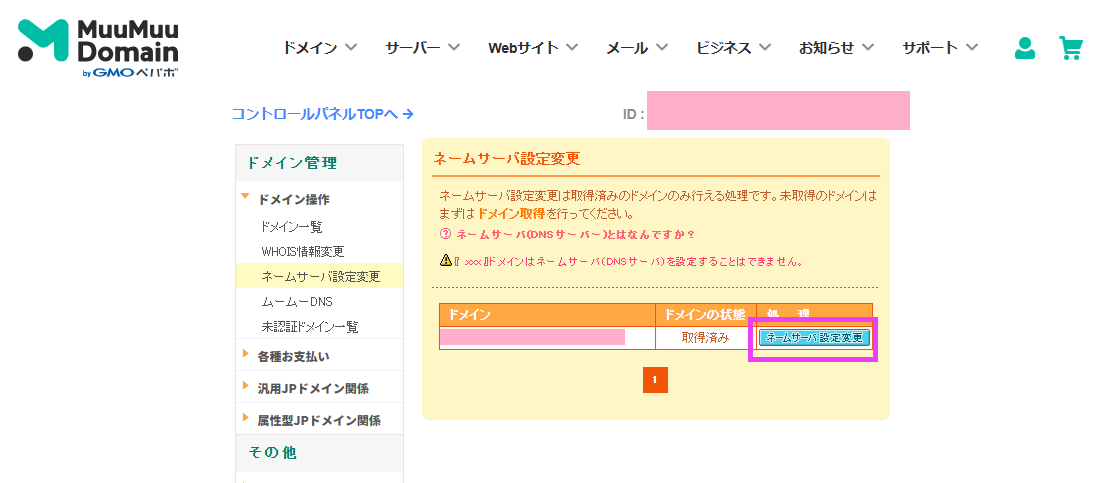Viewport: 1096px width, 483px height.
Task: Click the ドメインの状態 column header
Action: [705, 315]
